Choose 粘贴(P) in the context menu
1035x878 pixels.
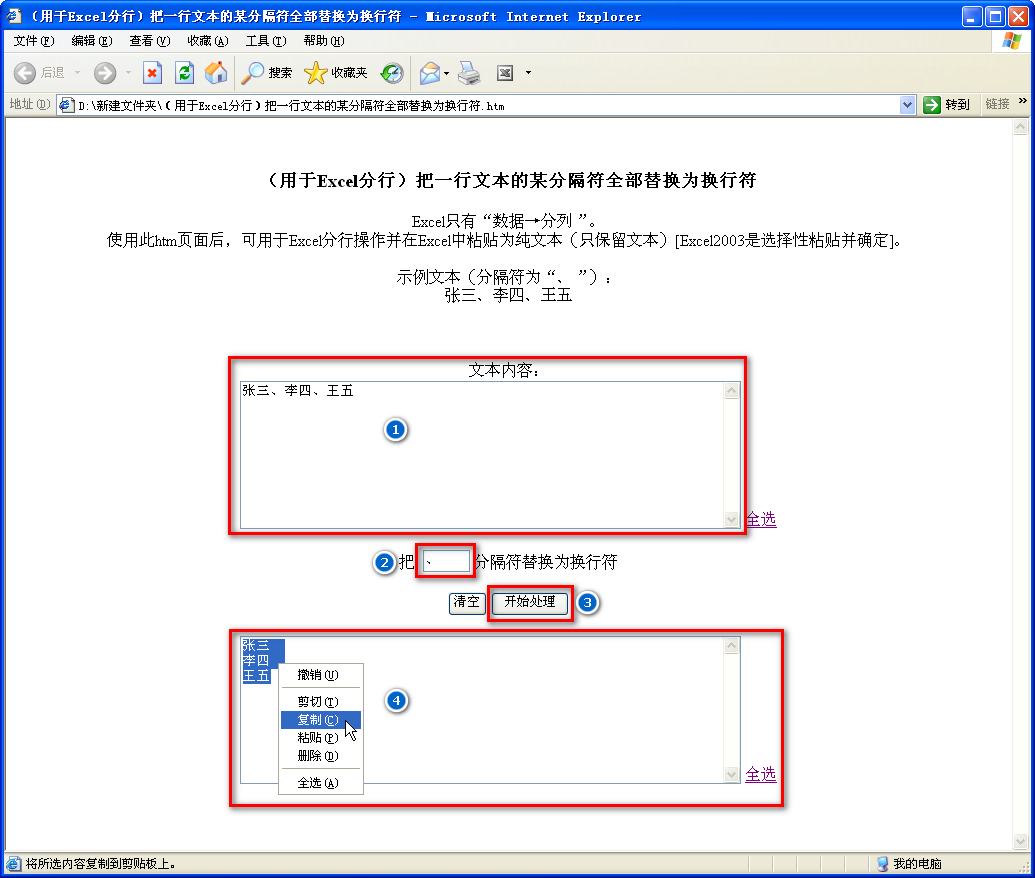[x=321, y=738]
